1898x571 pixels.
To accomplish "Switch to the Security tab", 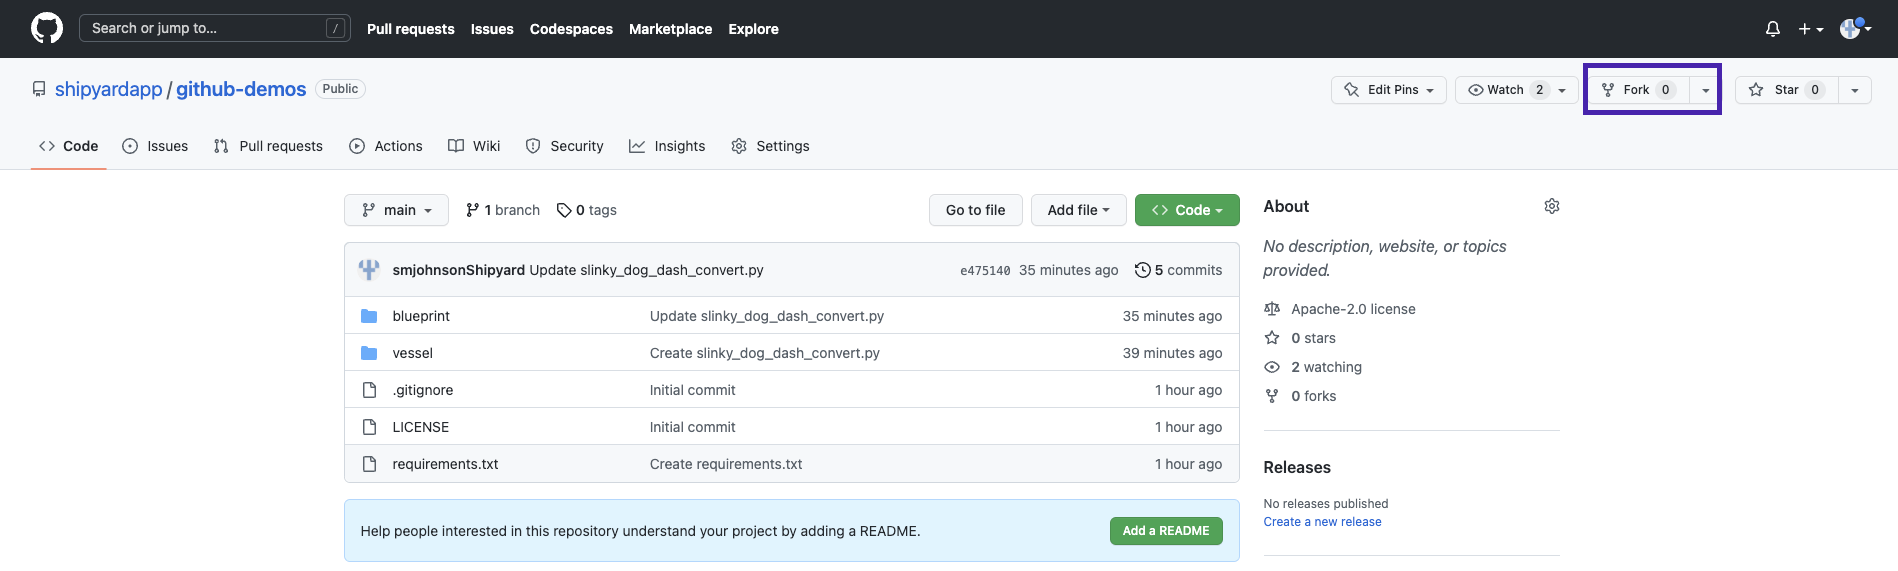I will (x=565, y=146).
